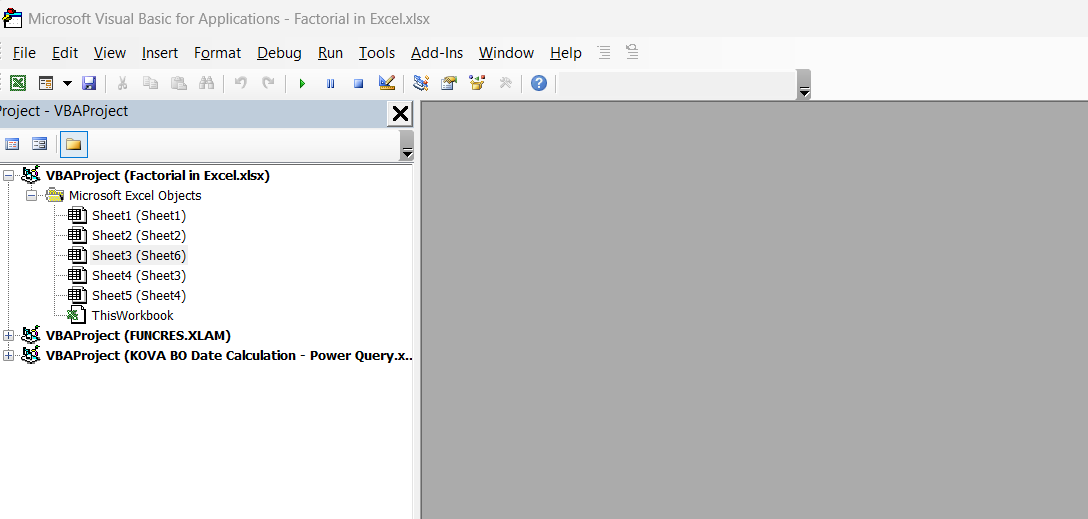Select VBAProject (FUNCRES.XLAM) label
The image size is (1088, 519).
[138, 335]
